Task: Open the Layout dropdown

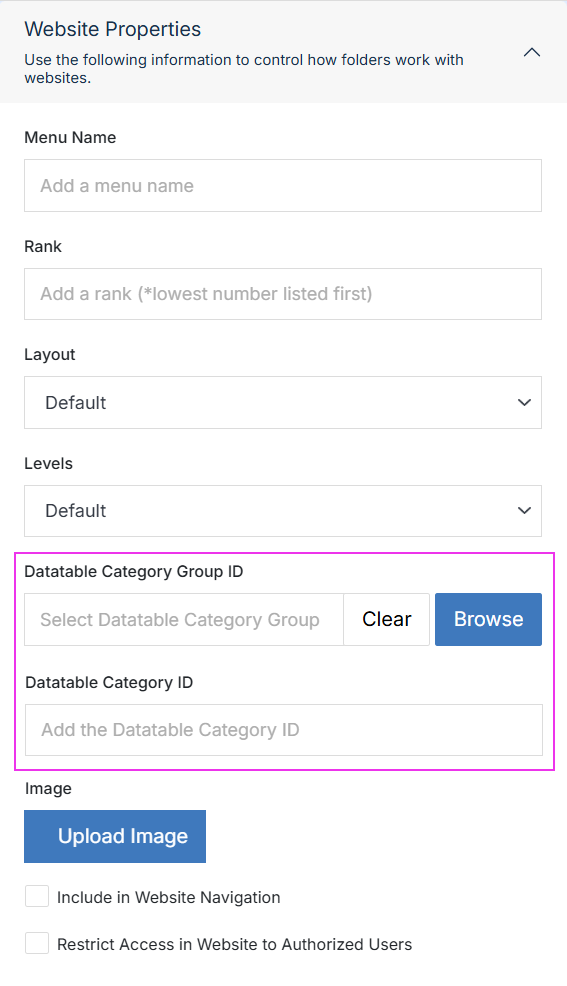Action: [x=283, y=402]
